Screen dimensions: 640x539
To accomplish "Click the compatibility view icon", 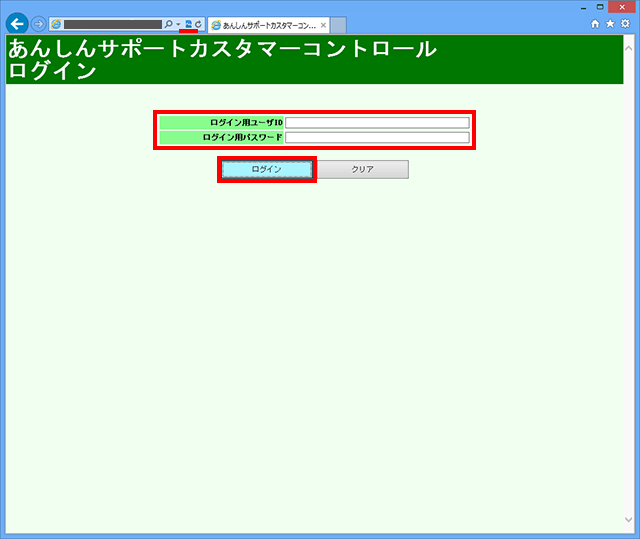I will click(189, 24).
